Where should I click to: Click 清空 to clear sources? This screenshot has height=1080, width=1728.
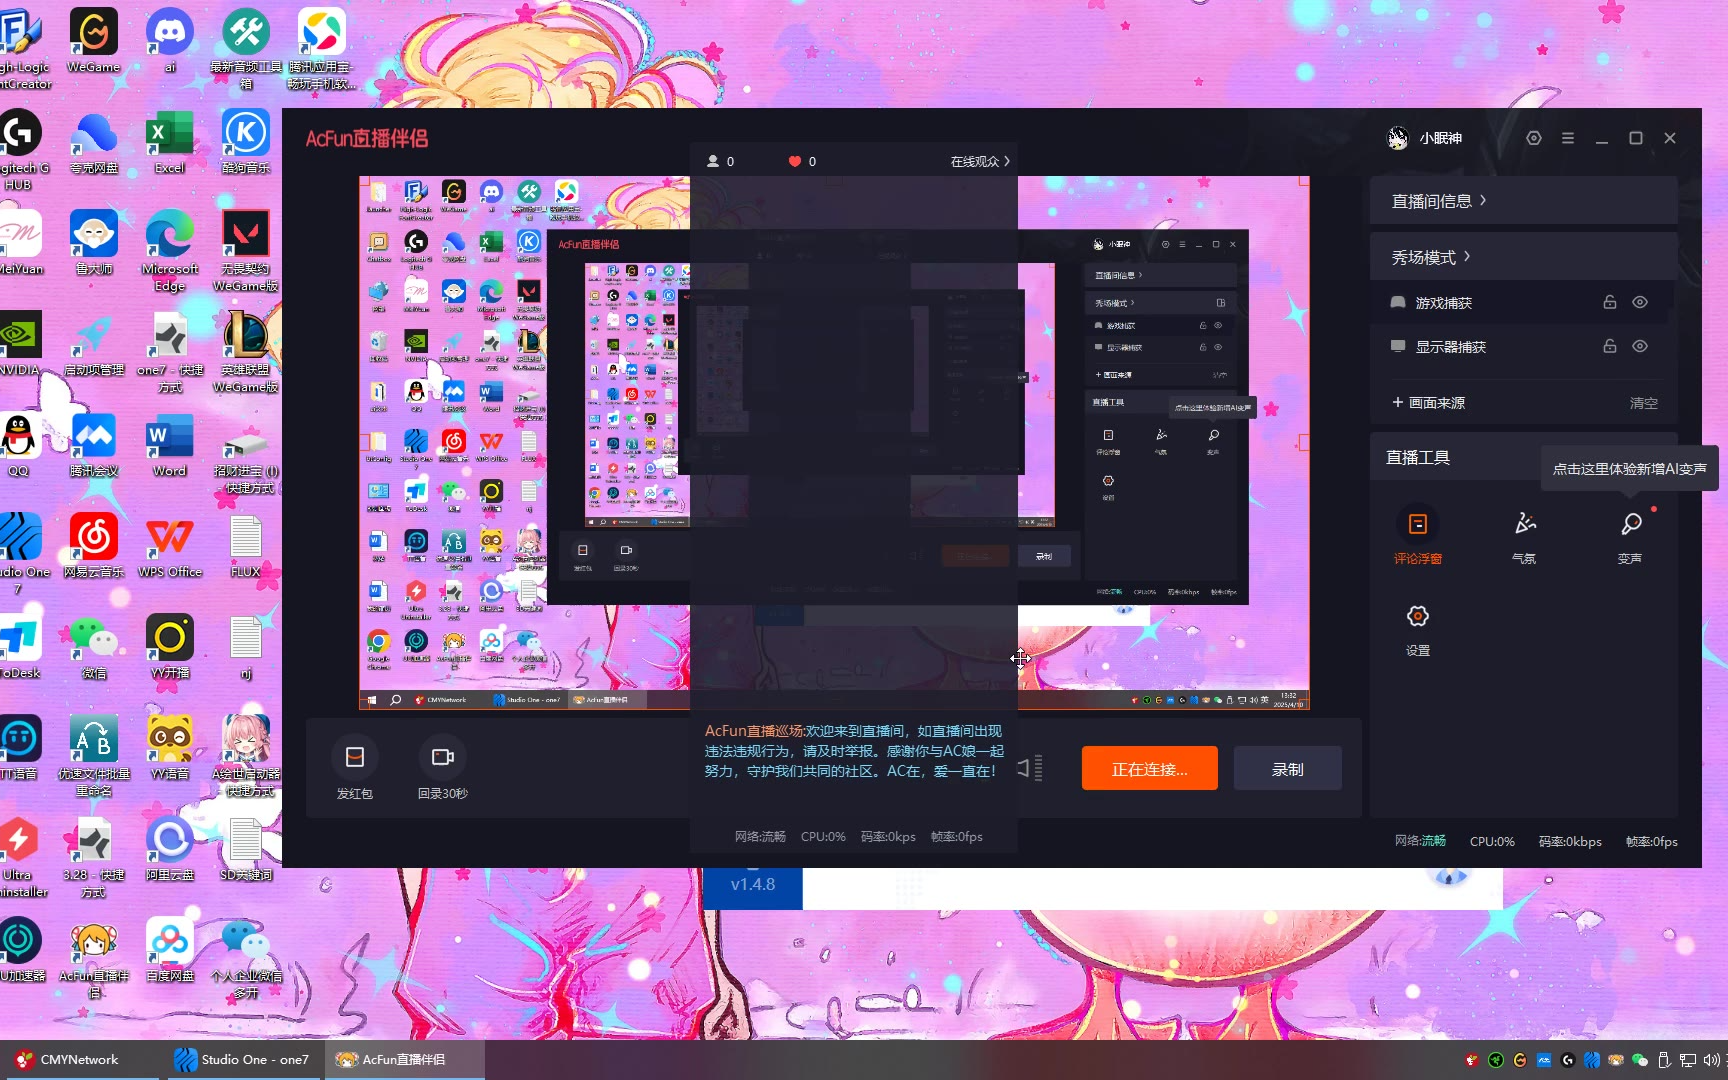point(1643,403)
